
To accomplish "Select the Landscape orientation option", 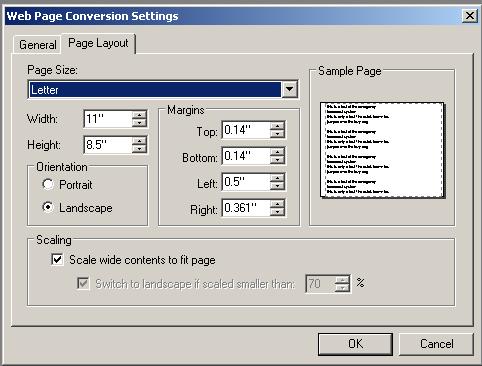I will pyautogui.click(x=48, y=207).
